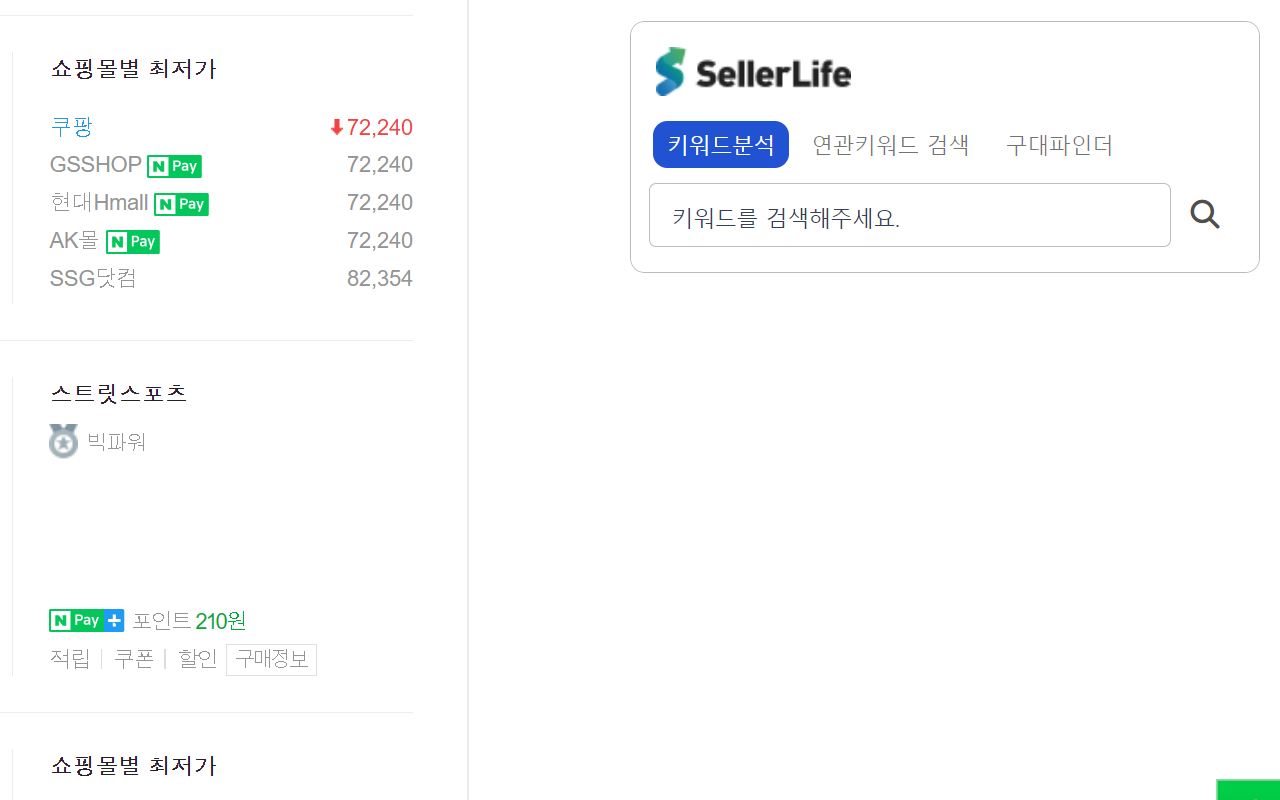Click the red price-drop arrow beside 72,240
Viewport: 1280px width, 800px height.
[x=334, y=128]
